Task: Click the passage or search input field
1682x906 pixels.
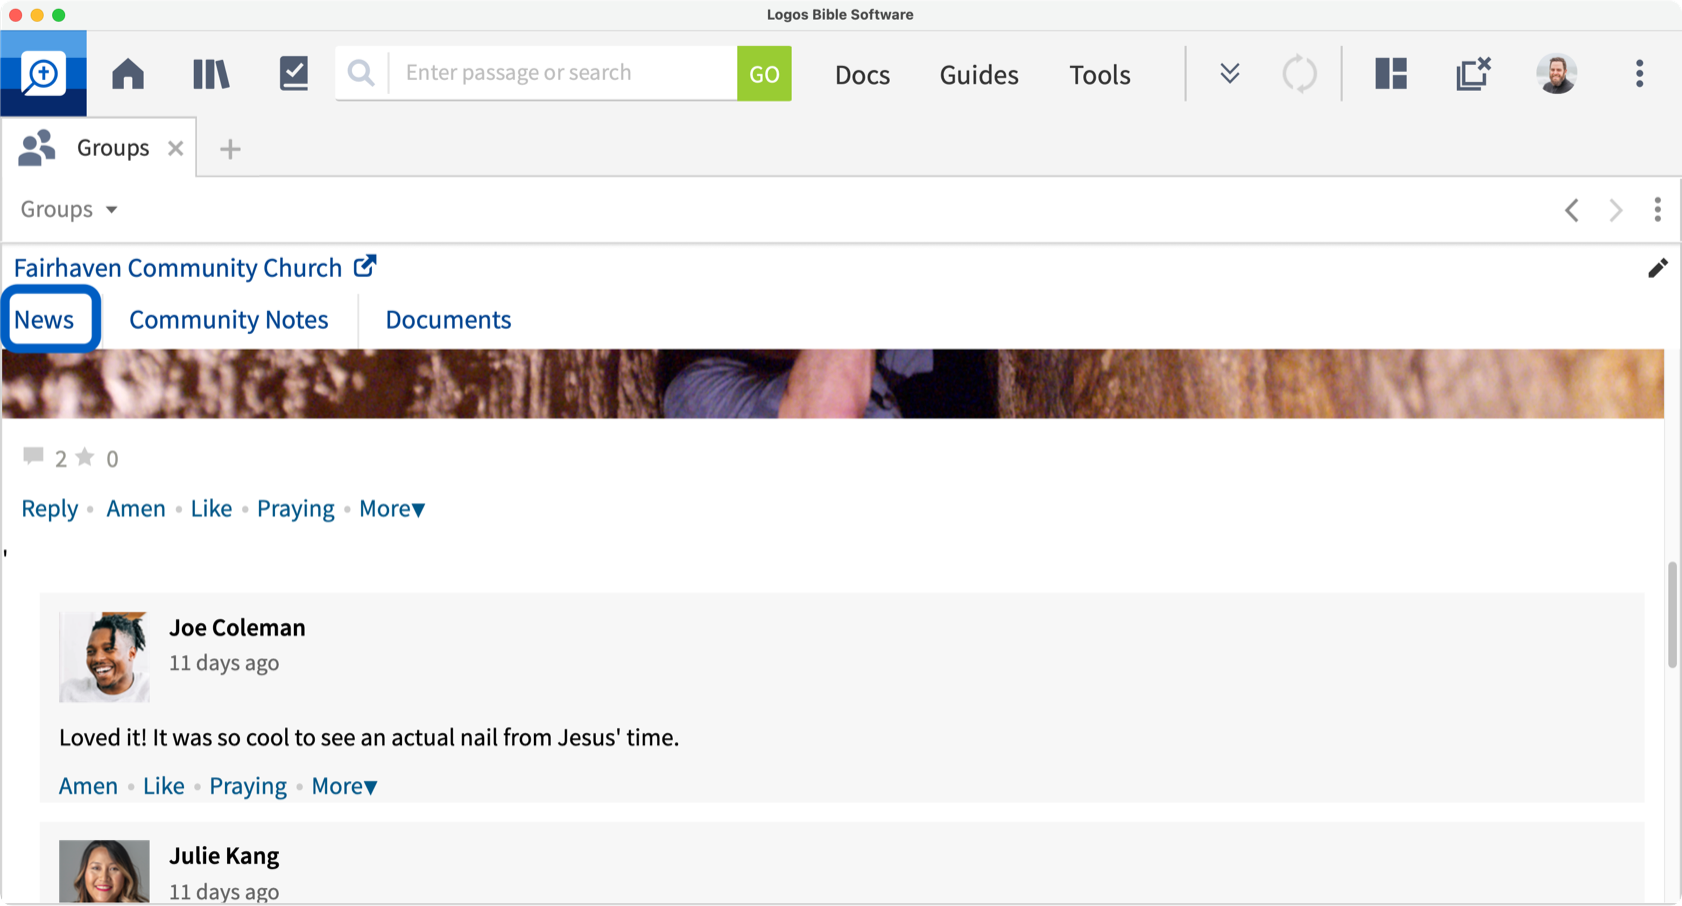Action: point(563,73)
